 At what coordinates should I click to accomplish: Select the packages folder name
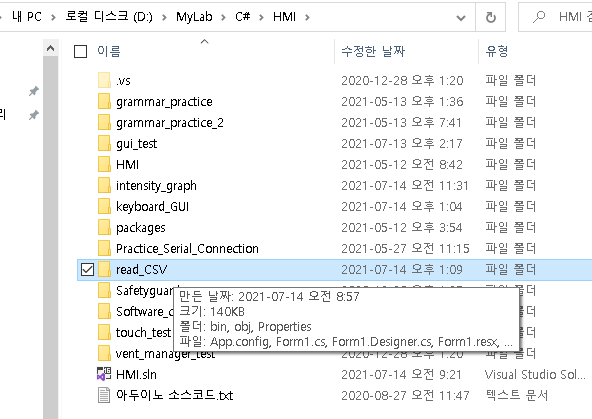140,228
